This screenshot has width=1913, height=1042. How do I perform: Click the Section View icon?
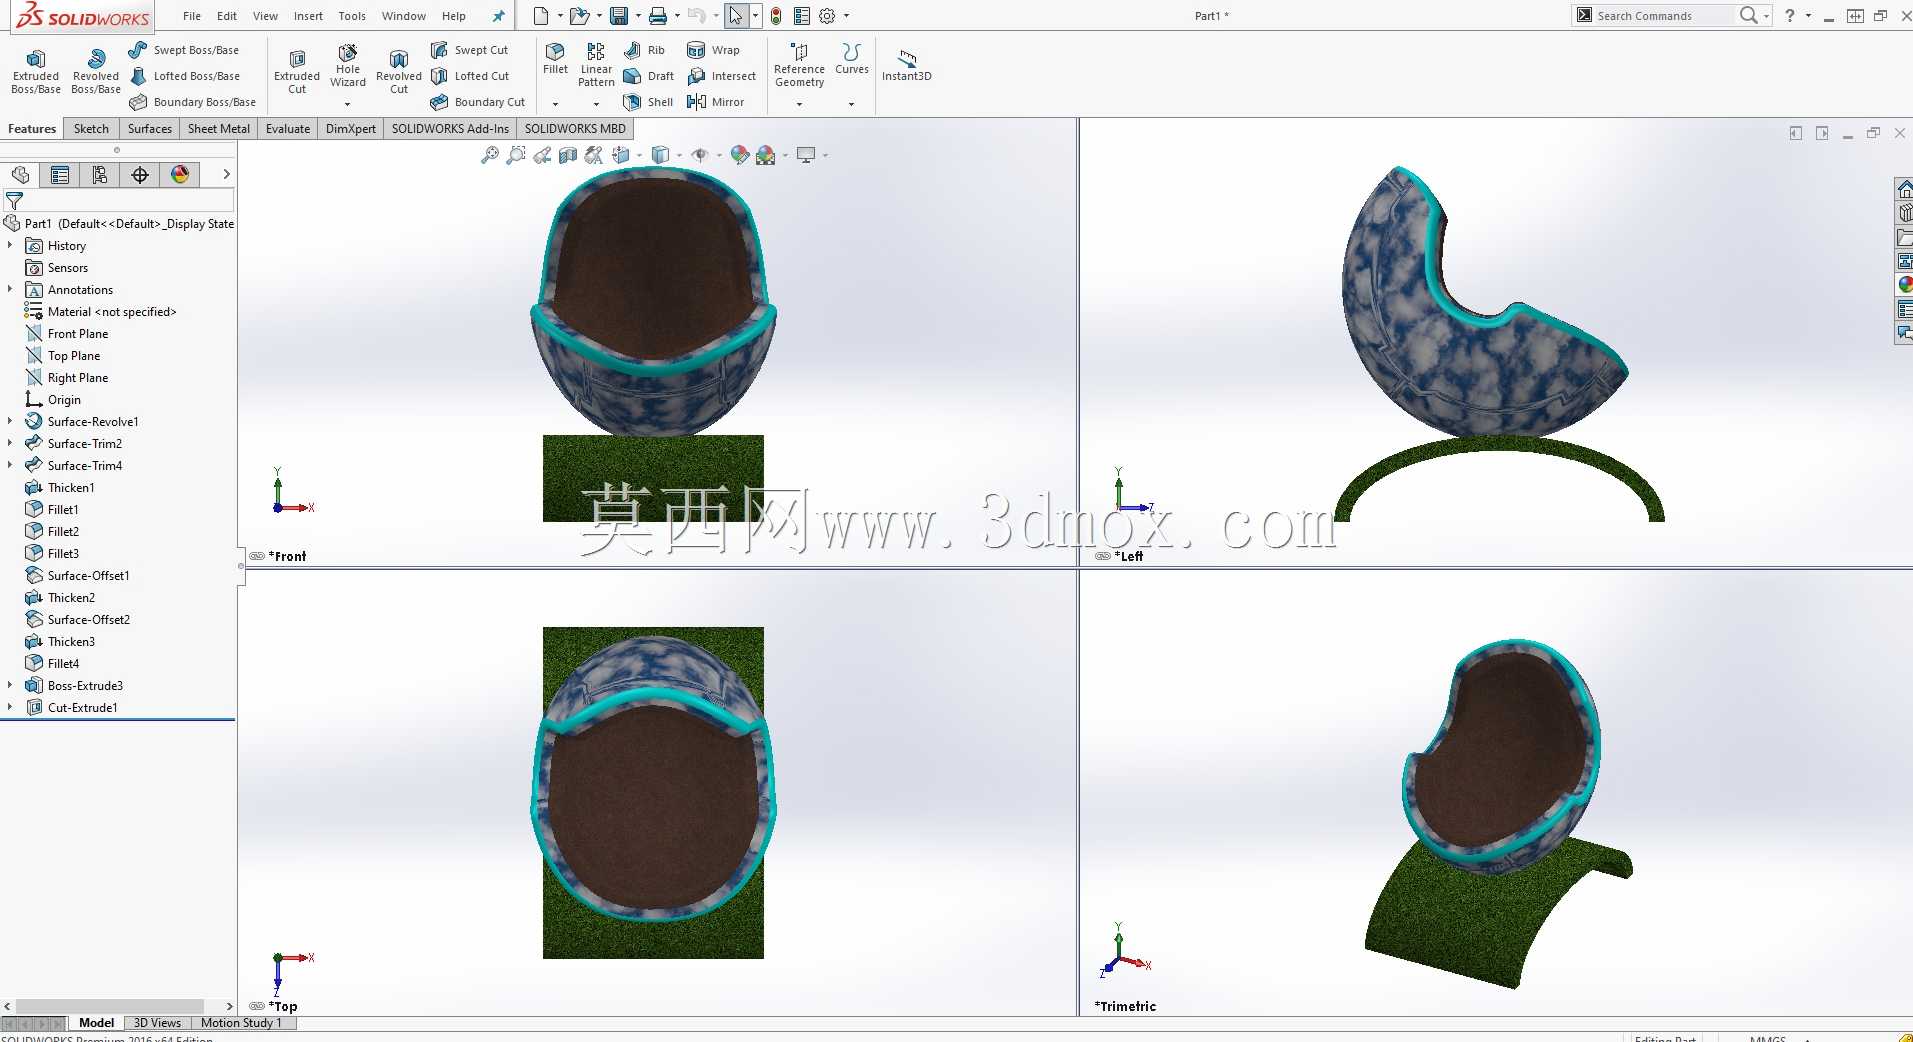click(x=568, y=155)
